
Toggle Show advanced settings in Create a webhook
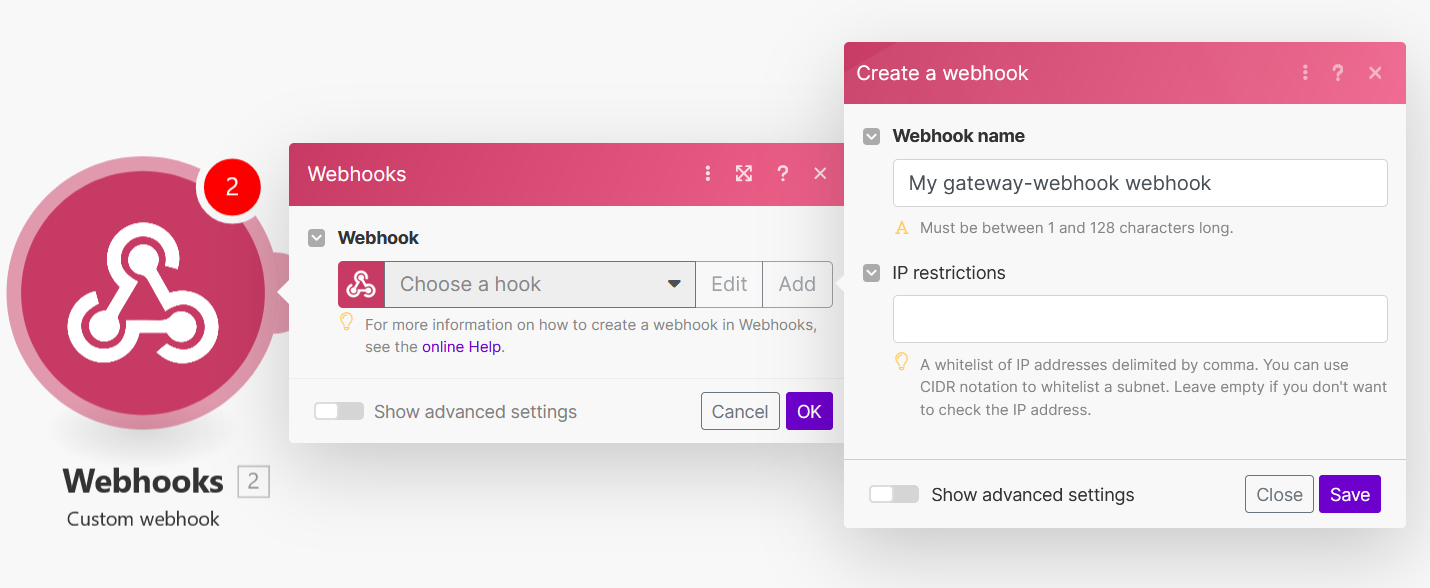[x=894, y=494]
